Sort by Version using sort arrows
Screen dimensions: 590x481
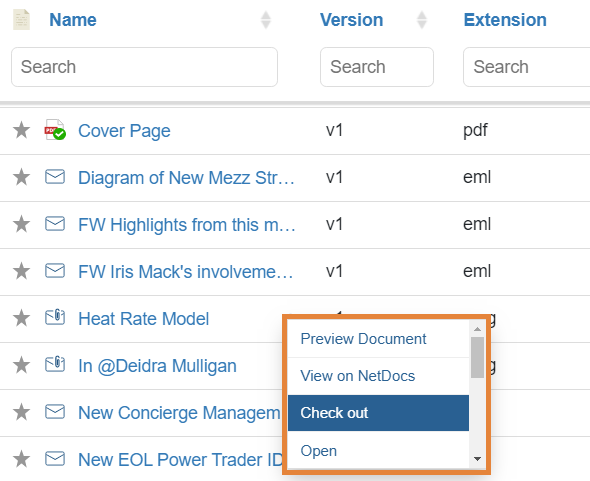click(422, 20)
